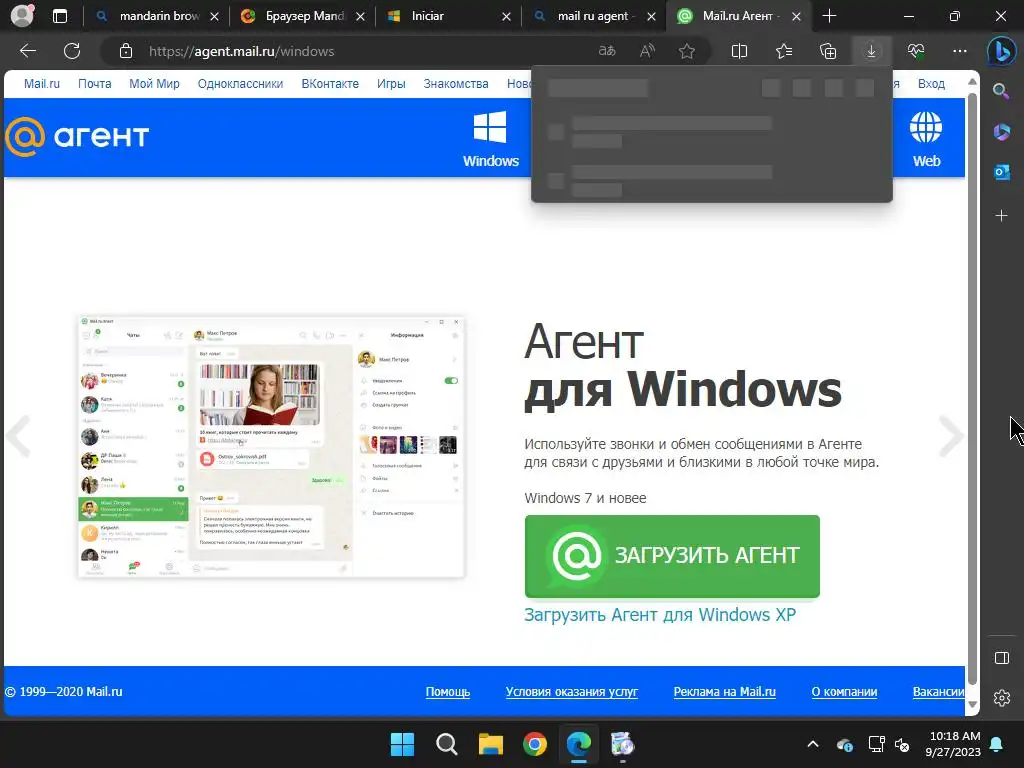
Task: Open the Мой Мир link
Action: coord(154,84)
